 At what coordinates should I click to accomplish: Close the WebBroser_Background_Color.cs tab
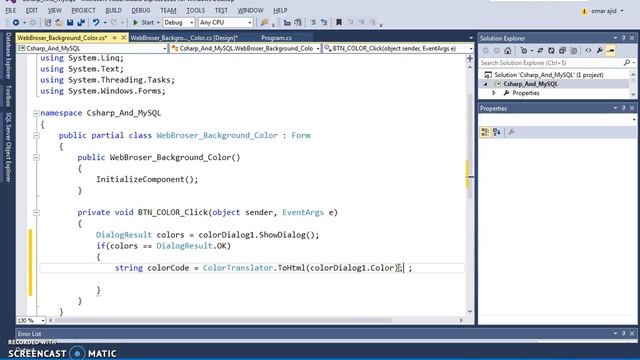124,38
